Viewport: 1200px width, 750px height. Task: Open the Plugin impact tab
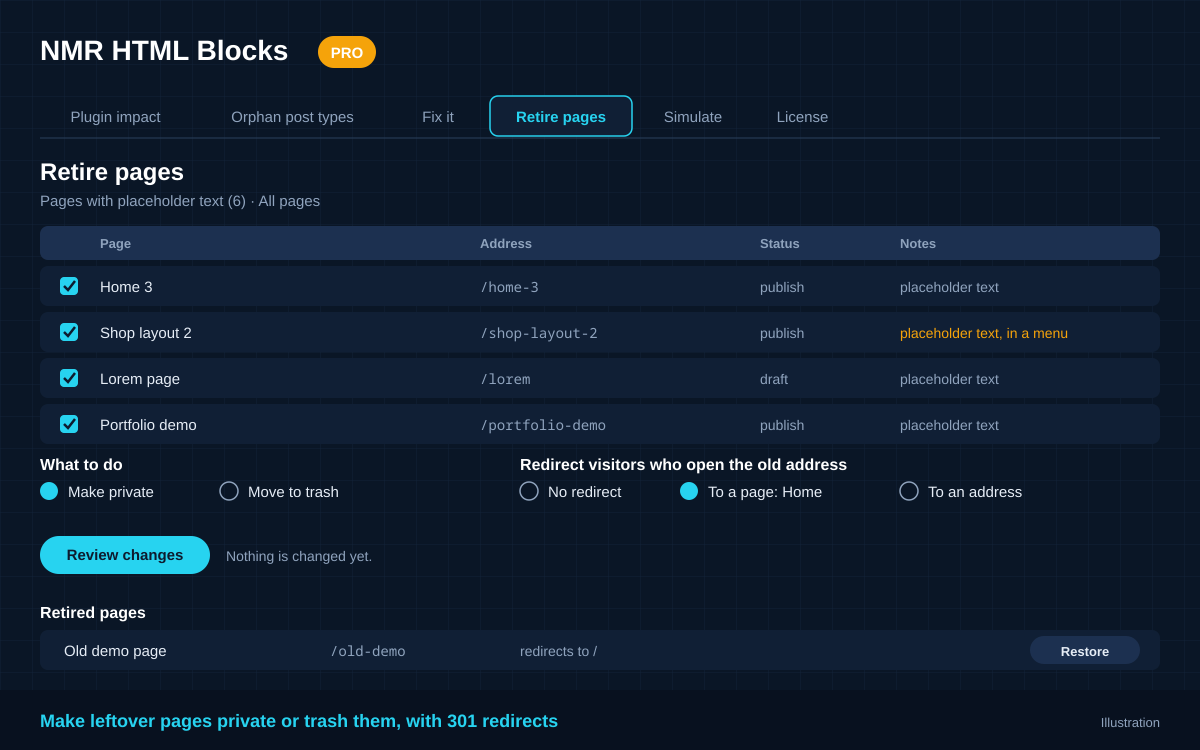point(115,117)
